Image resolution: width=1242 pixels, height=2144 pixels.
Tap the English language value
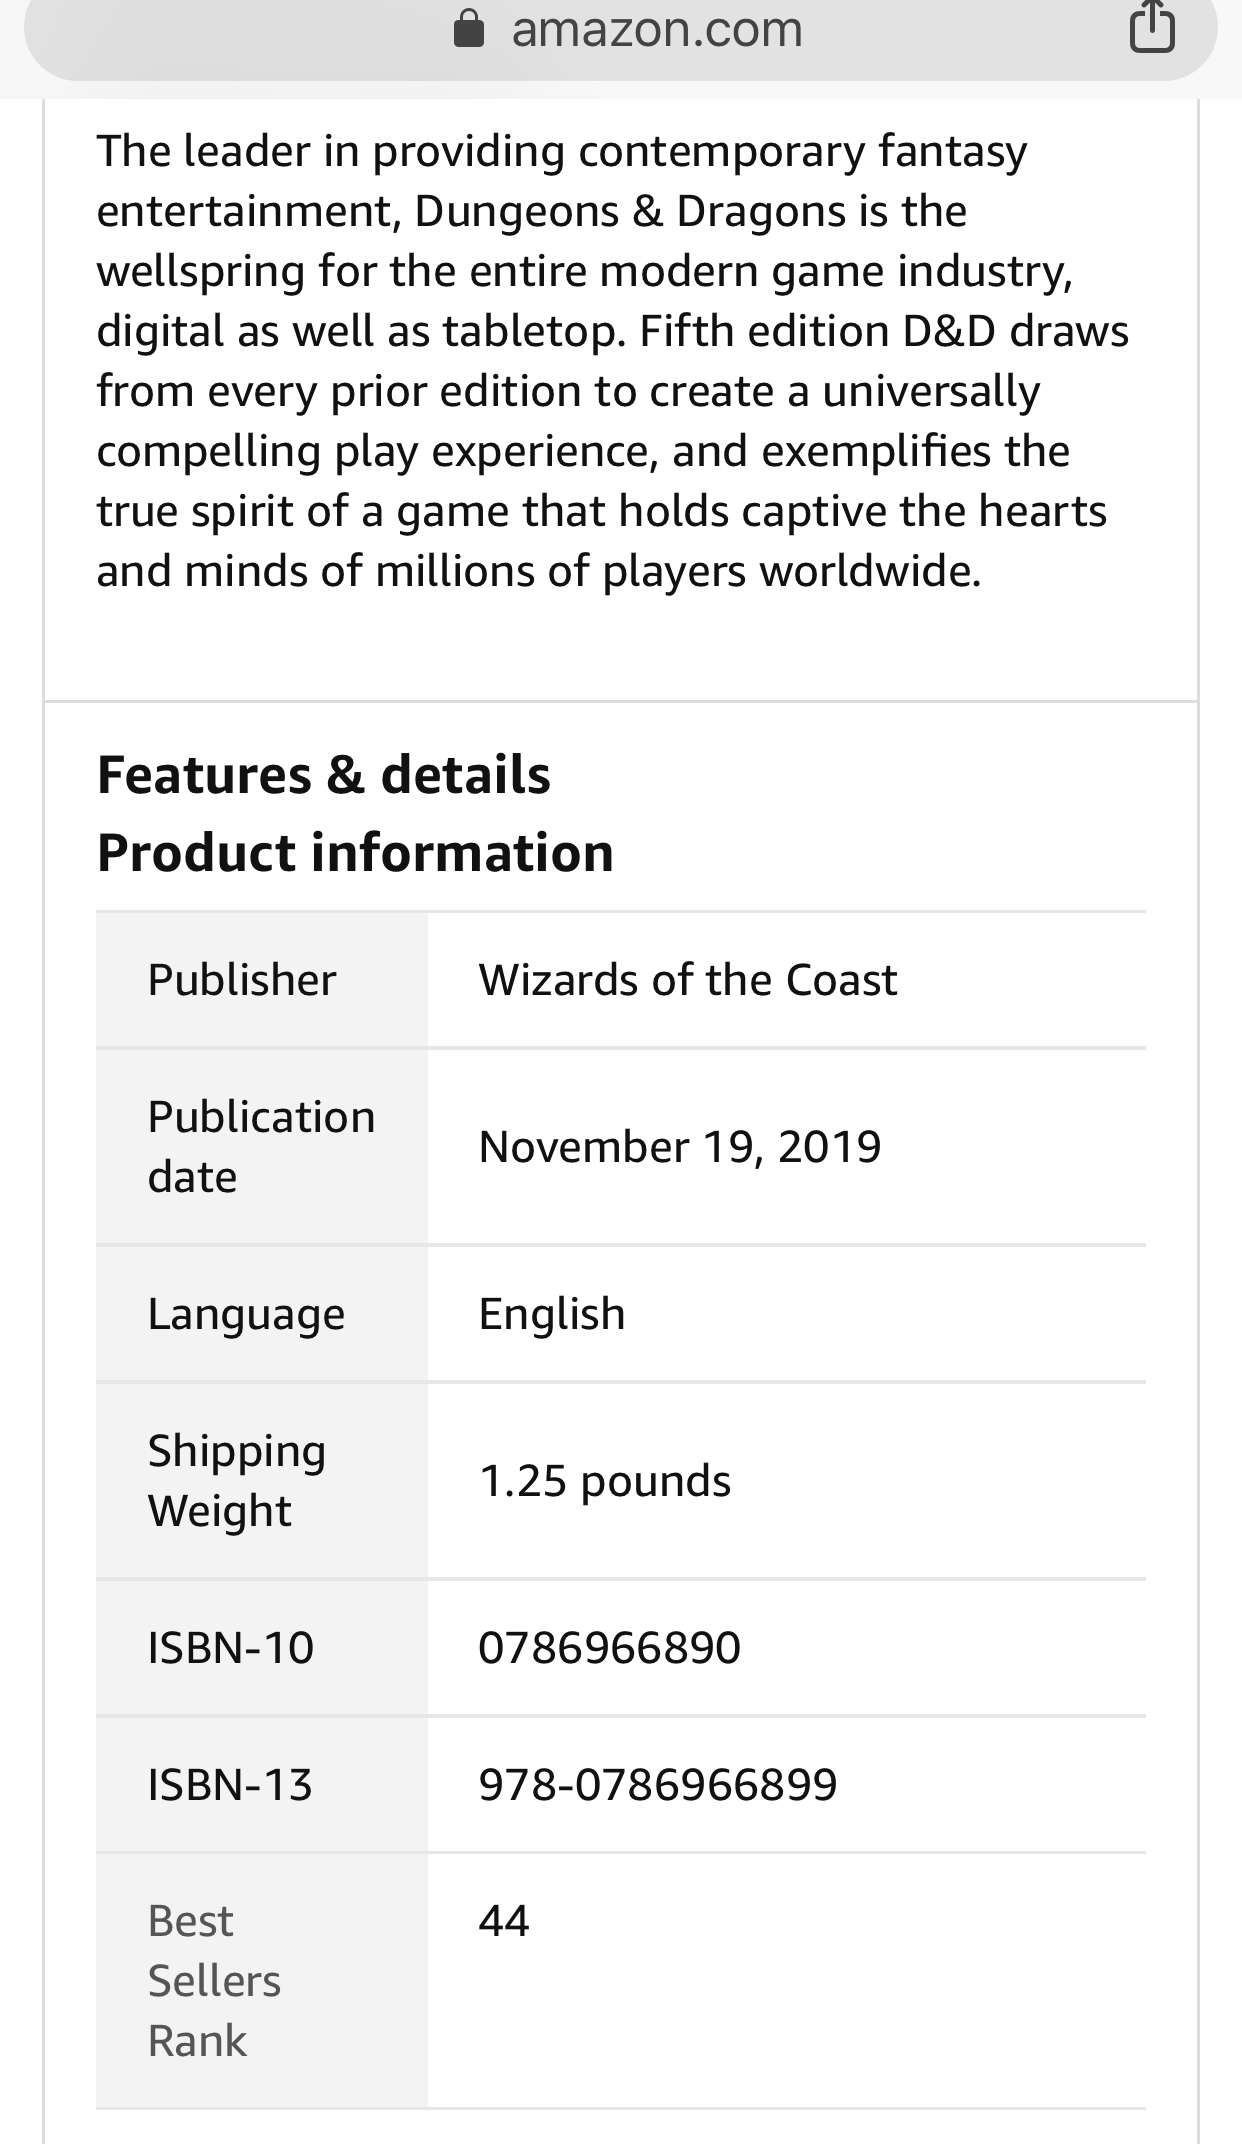click(x=552, y=1314)
